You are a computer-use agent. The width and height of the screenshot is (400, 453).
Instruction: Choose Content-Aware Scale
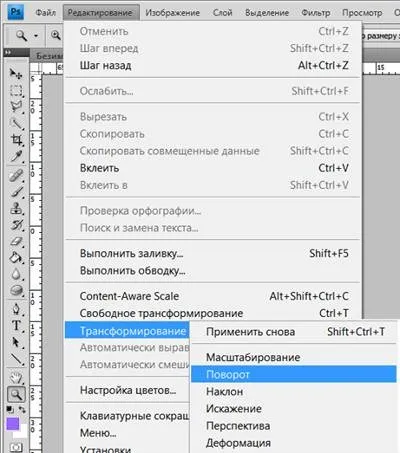tap(213, 296)
